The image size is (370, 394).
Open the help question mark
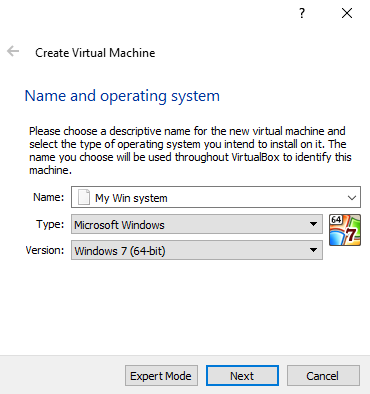[x=302, y=13]
